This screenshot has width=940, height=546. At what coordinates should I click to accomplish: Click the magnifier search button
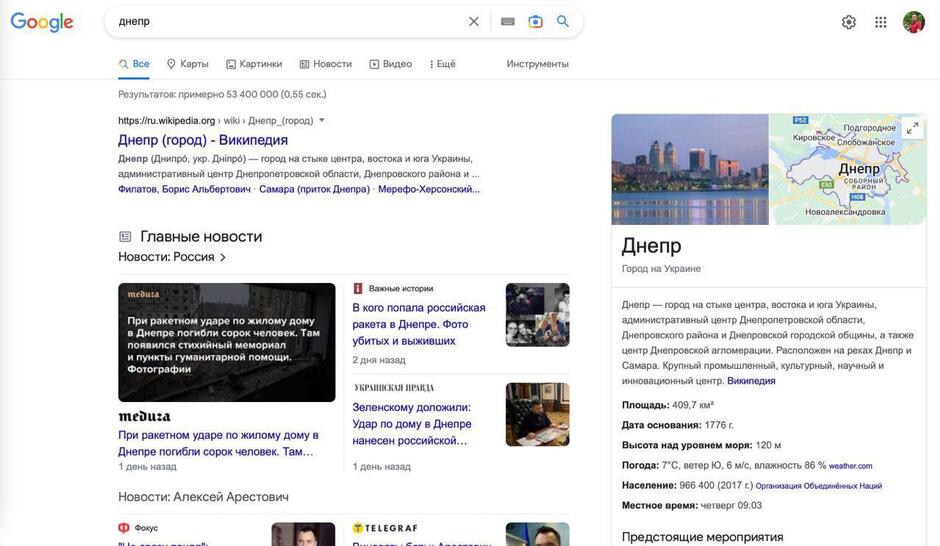tap(562, 22)
